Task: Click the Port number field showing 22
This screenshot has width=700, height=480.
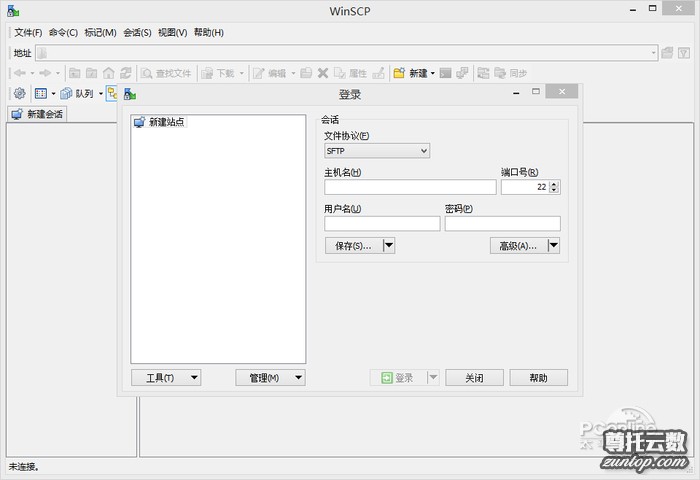Action: click(x=525, y=187)
